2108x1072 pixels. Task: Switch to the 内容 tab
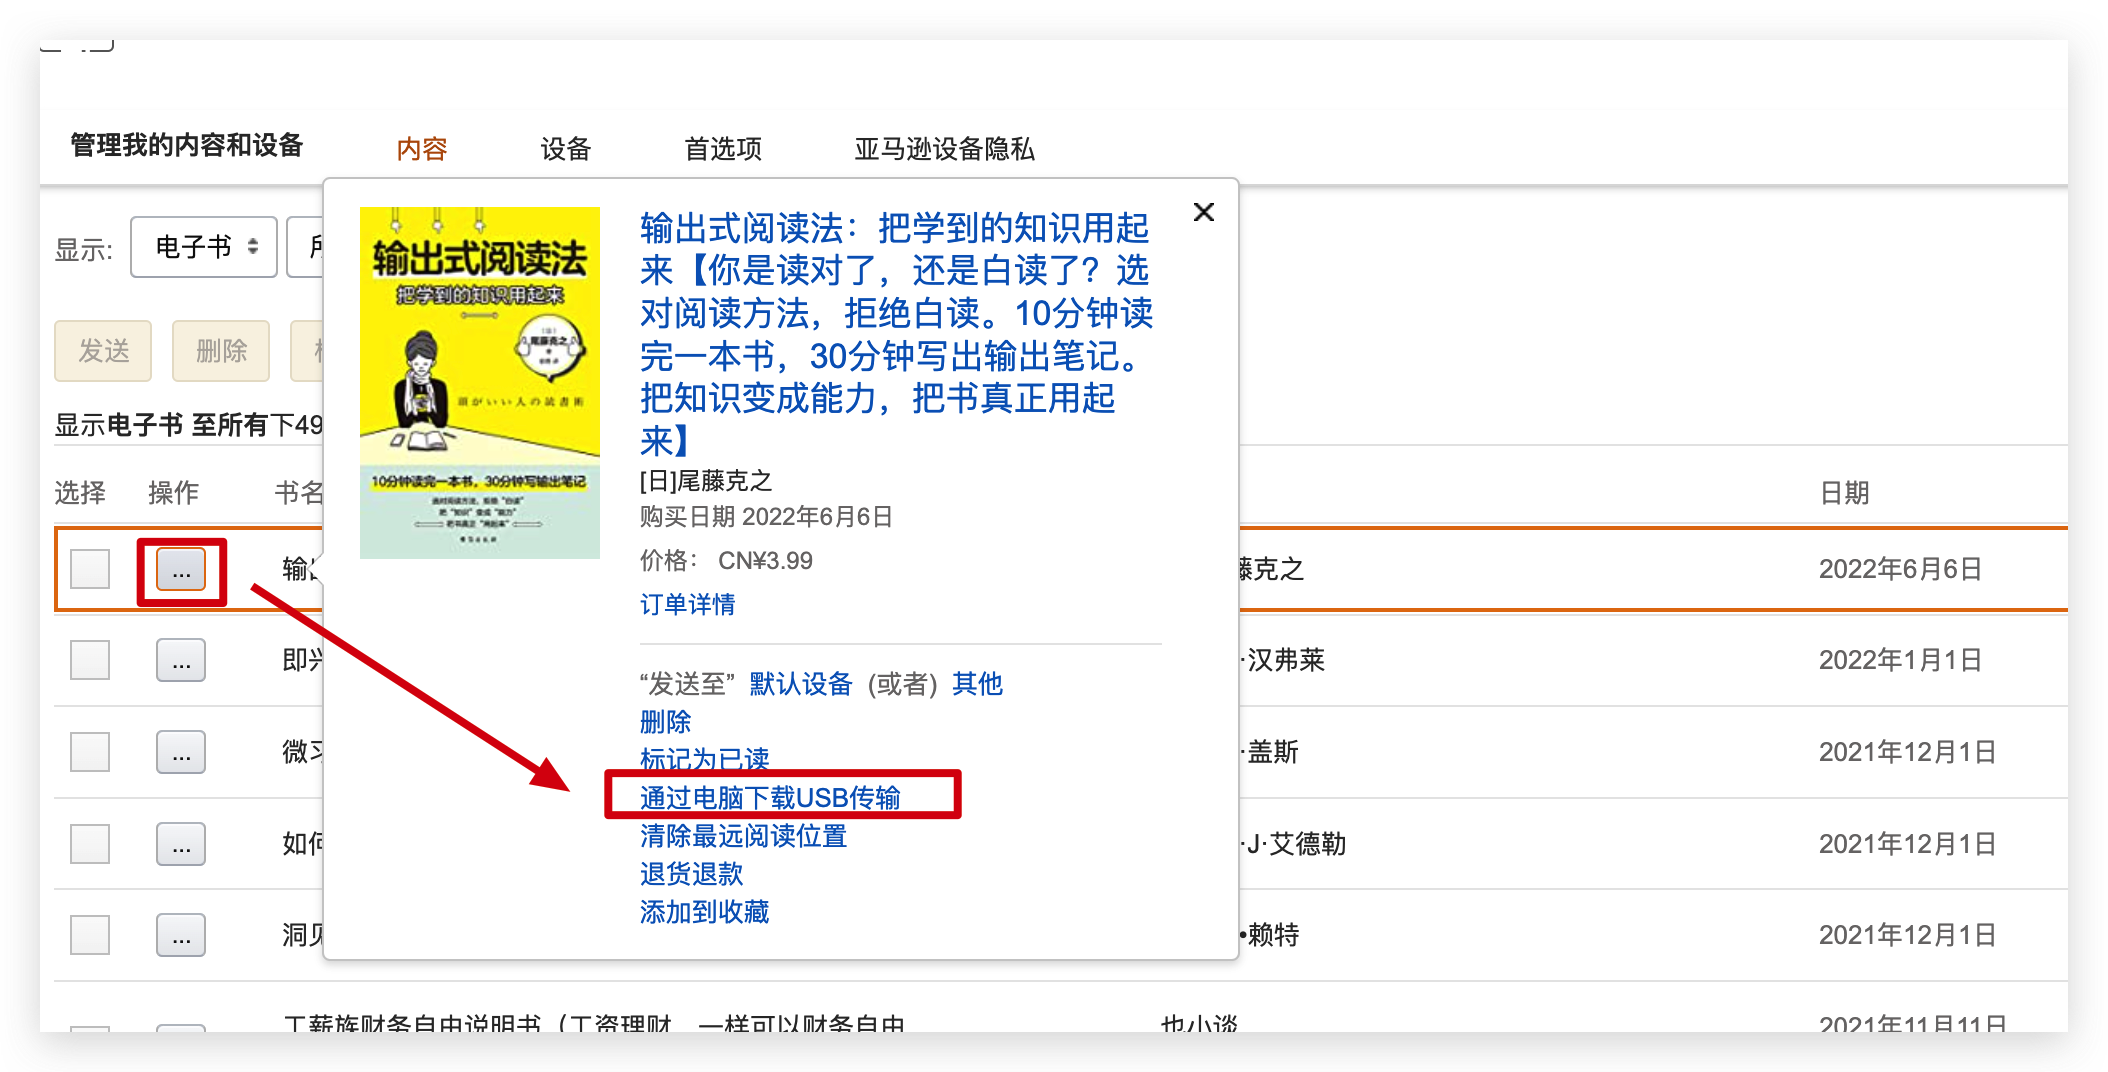pos(422,149)
